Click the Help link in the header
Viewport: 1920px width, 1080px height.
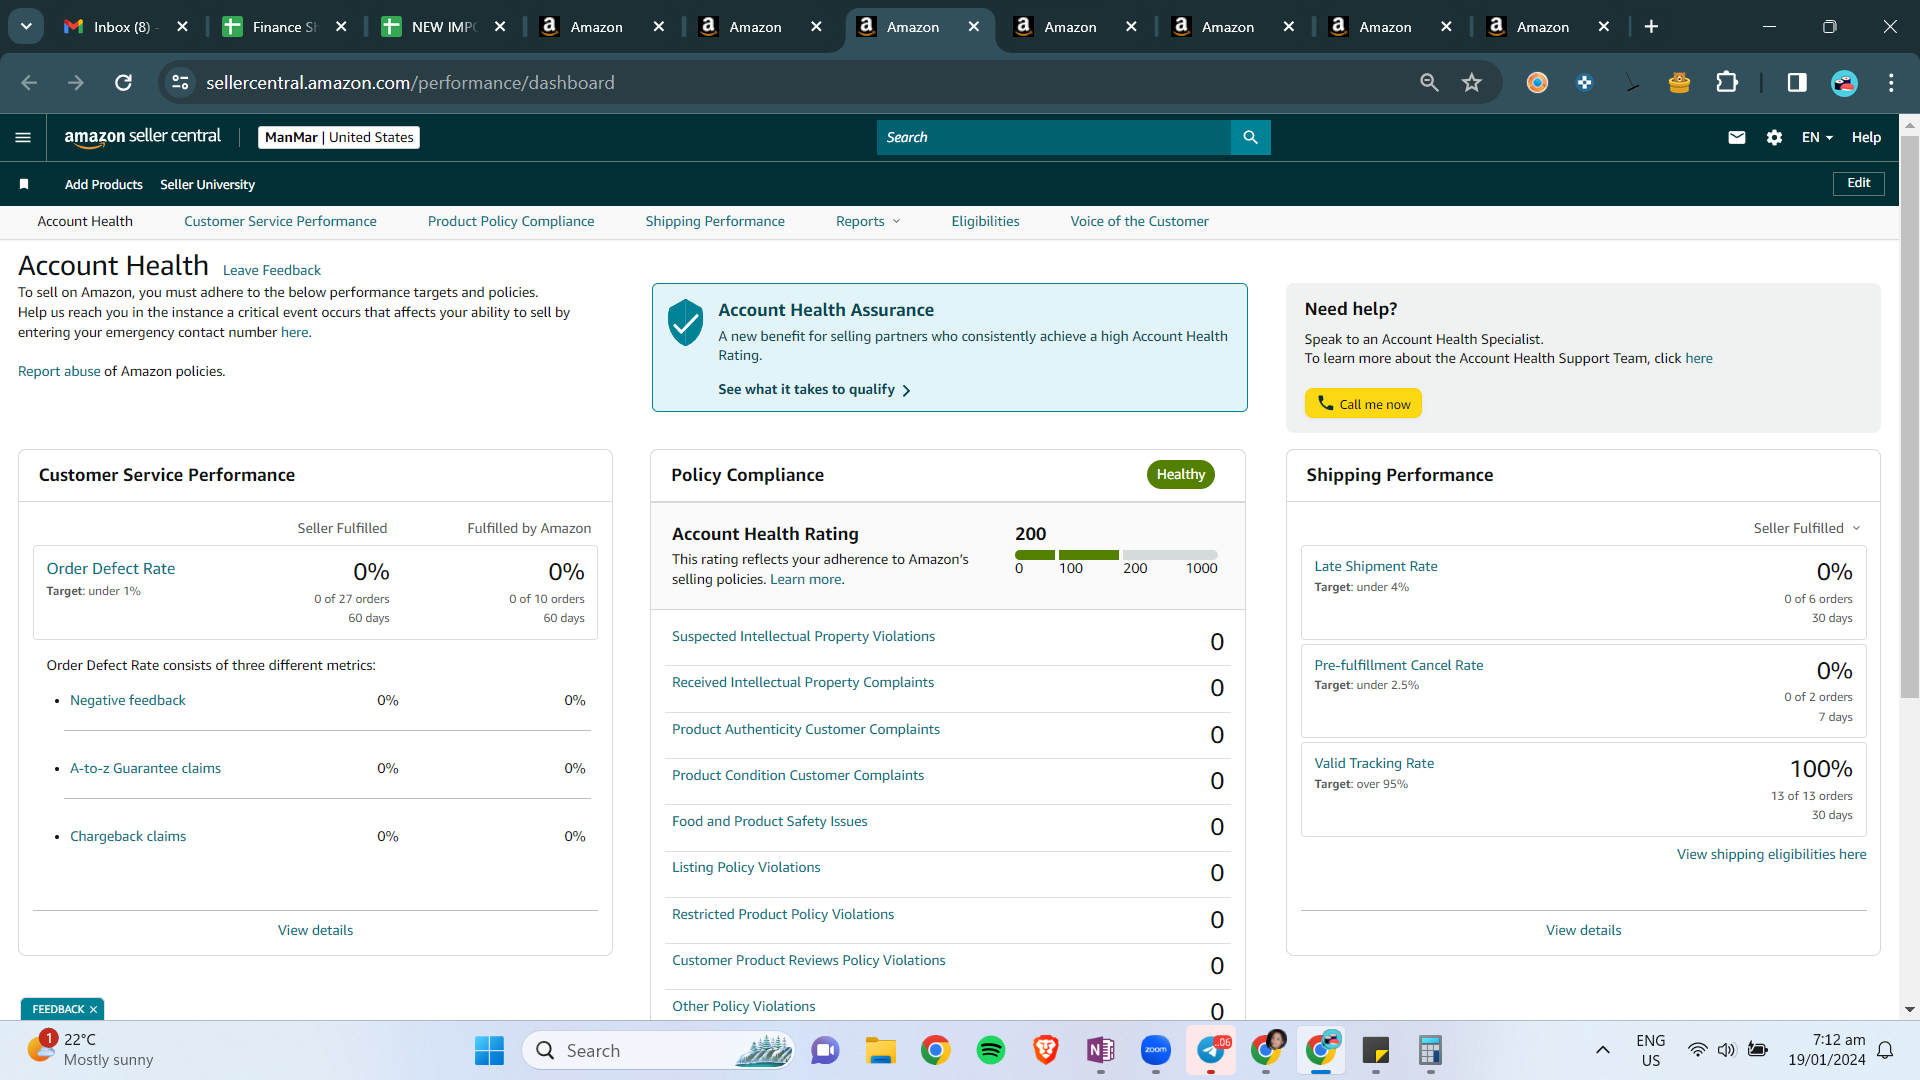pyautogui.click(x=1866, y=137)
